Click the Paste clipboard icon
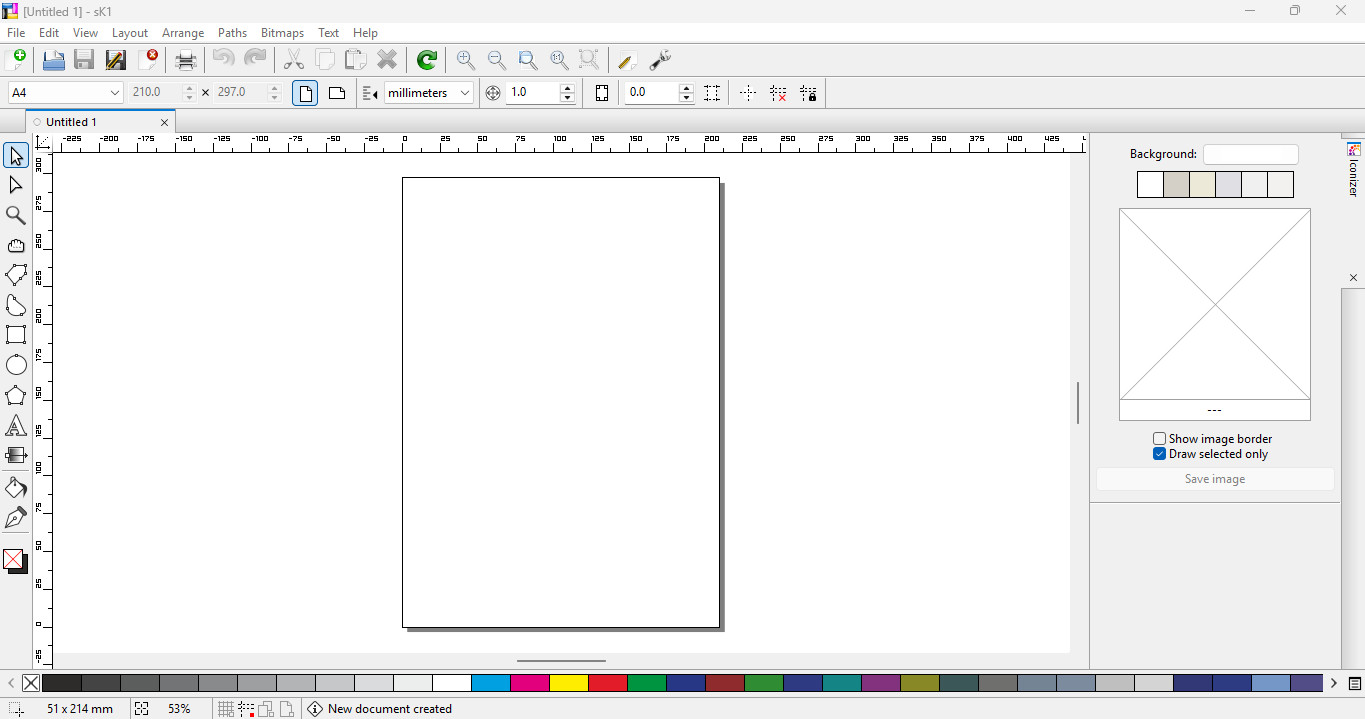This screenshot has height=719, width=1365. pos(356,60)
